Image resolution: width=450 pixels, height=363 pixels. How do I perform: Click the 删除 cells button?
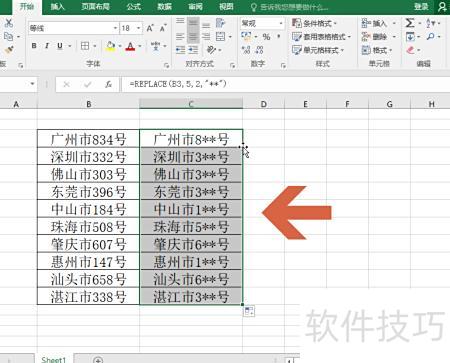pos(379,37)
